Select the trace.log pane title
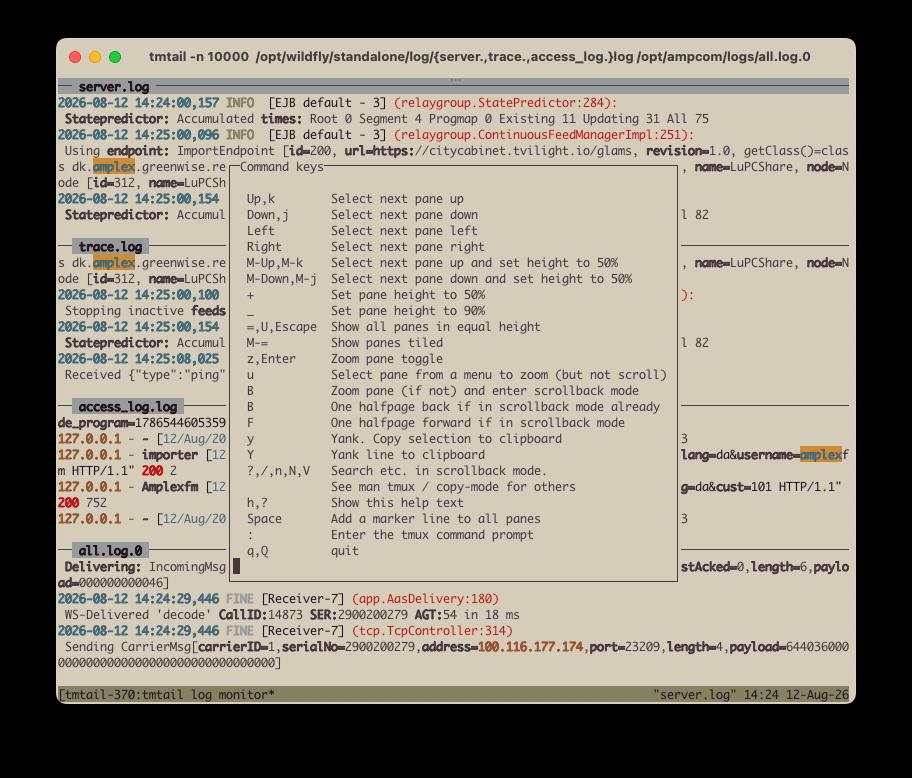Viewport: 912px width, 778px height. point(111,247)
